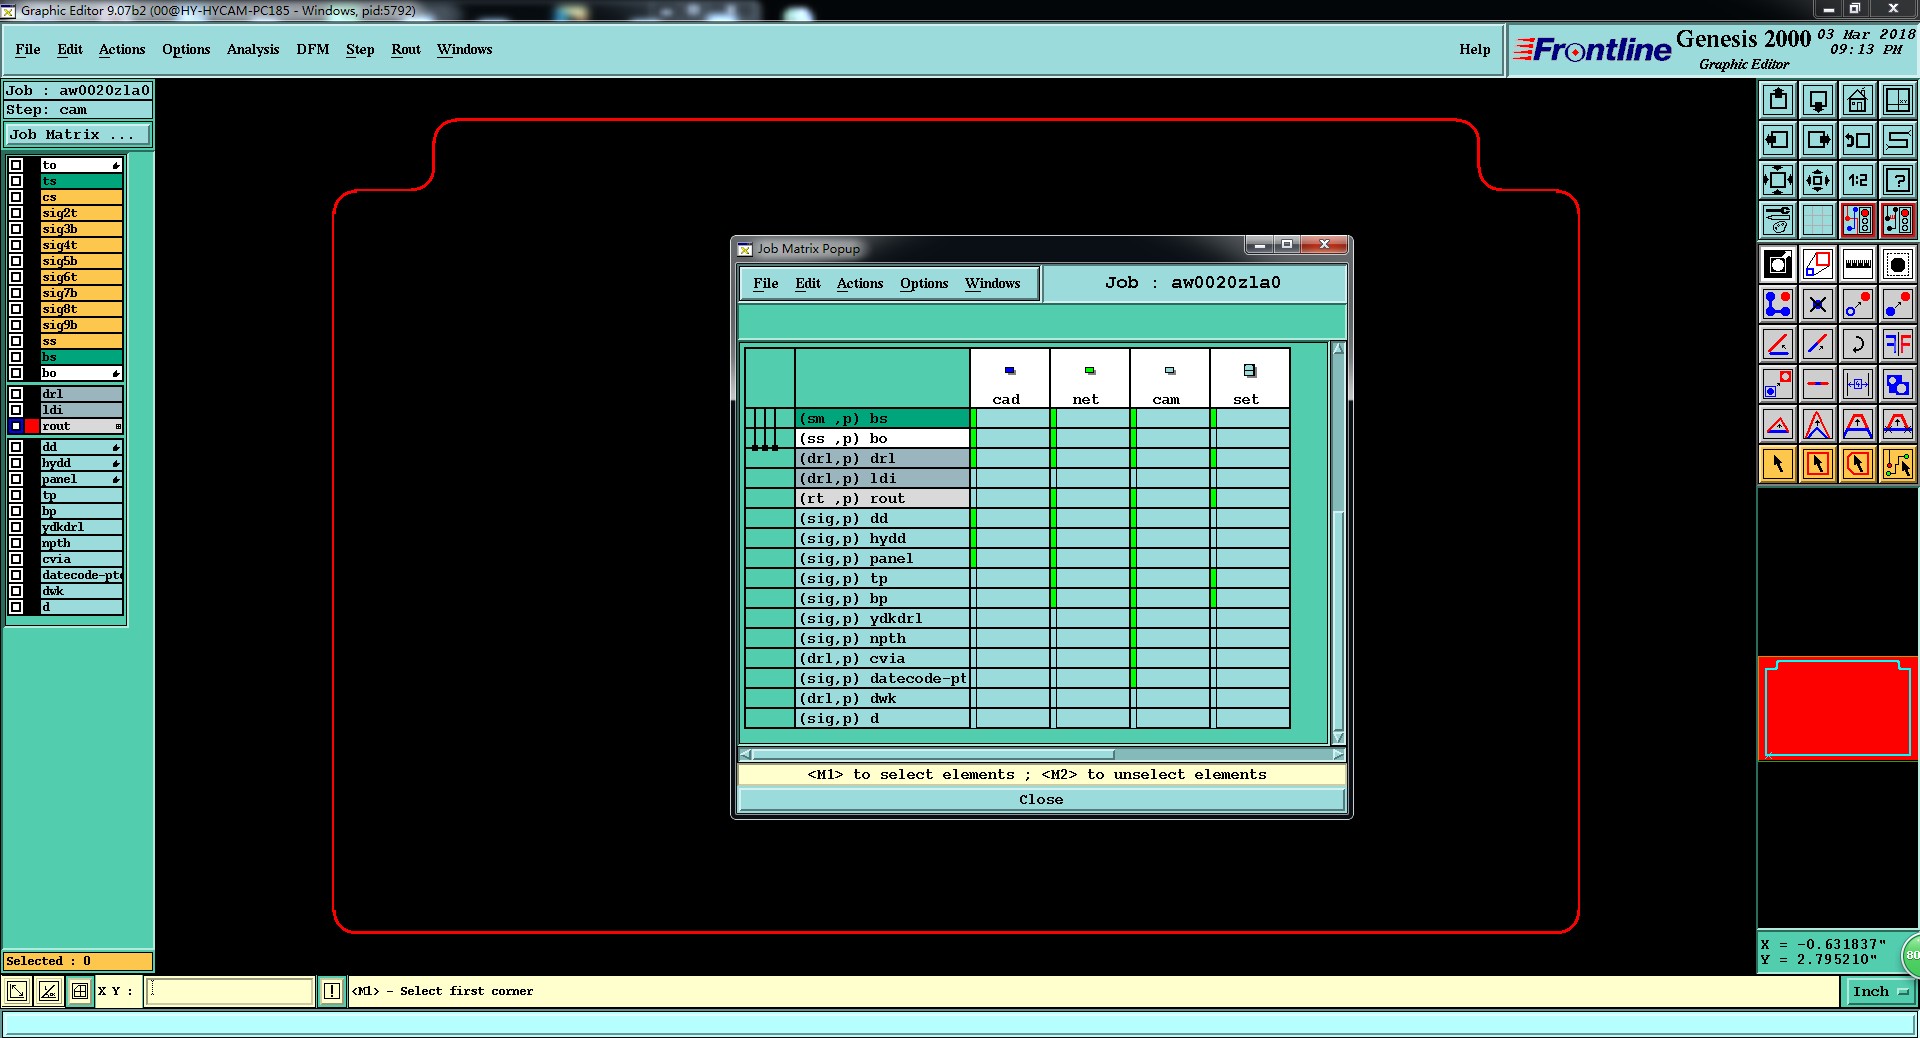Select the plain arrow pointer selection tool
Viewport: 1920px width, 1038px height.
[1778, 464]
